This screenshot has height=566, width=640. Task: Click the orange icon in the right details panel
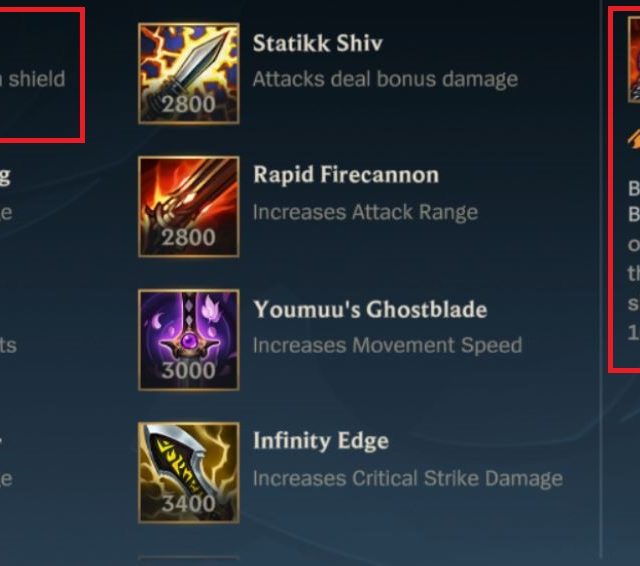click(x=634, y=140)
